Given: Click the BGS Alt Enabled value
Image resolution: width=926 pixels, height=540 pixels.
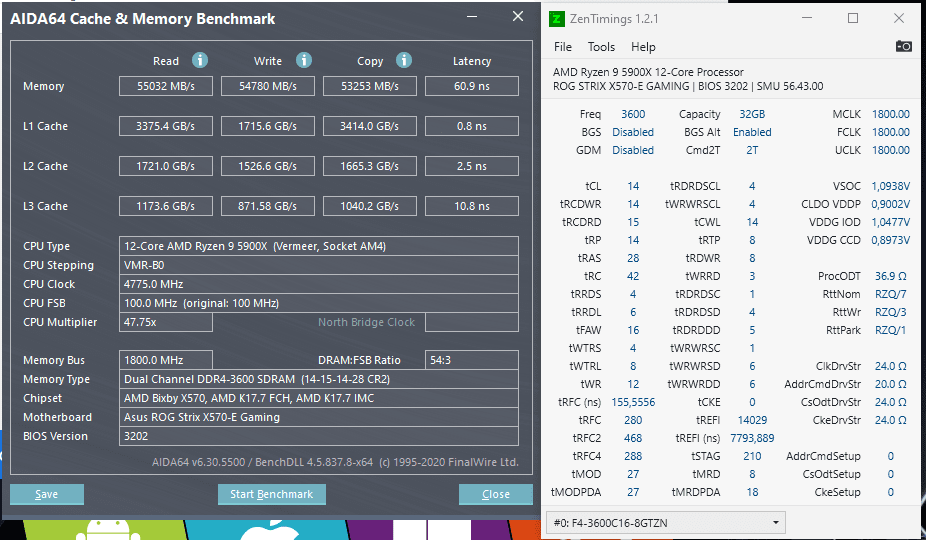Looking at the screenshot, I should [x=752, y=132].
